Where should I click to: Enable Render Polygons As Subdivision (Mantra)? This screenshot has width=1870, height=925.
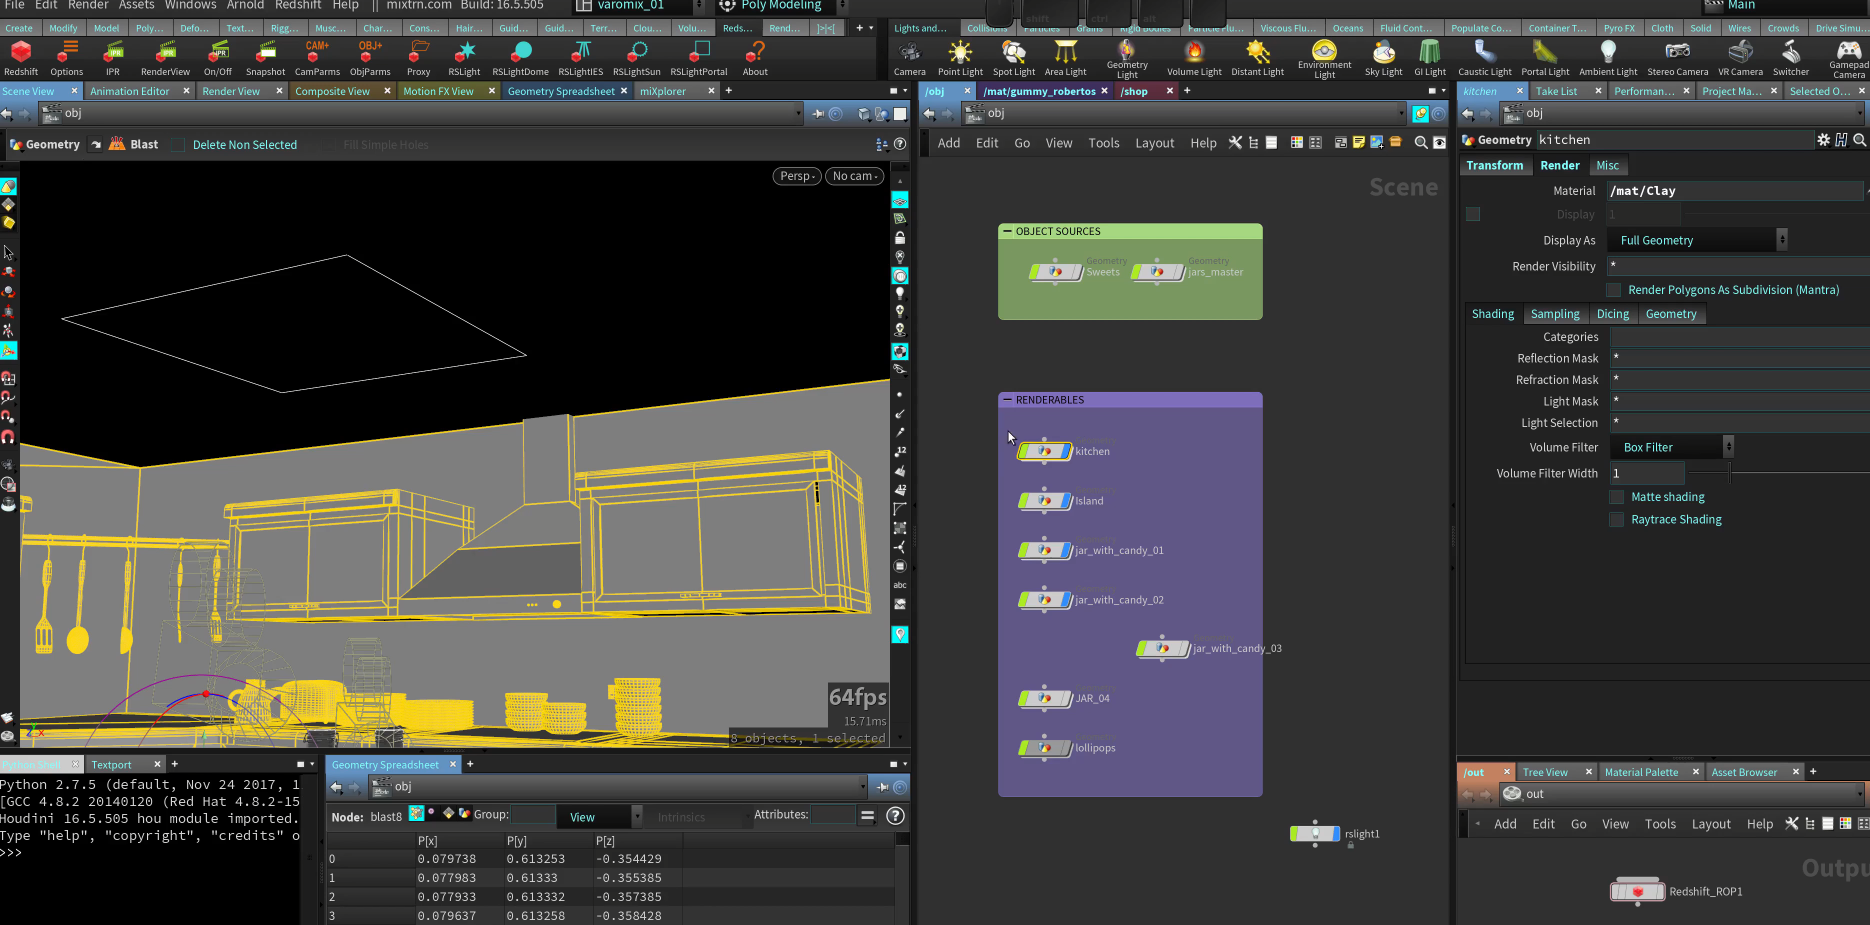click(1613, 289)
